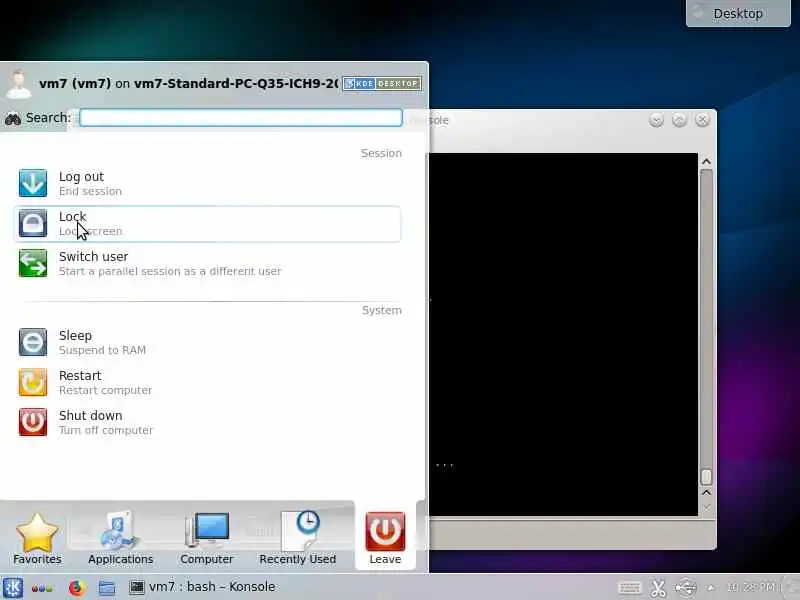Viewport: 800px width, 600px height.
Task: Choose Restart computer entry
Action: (208, 382)
